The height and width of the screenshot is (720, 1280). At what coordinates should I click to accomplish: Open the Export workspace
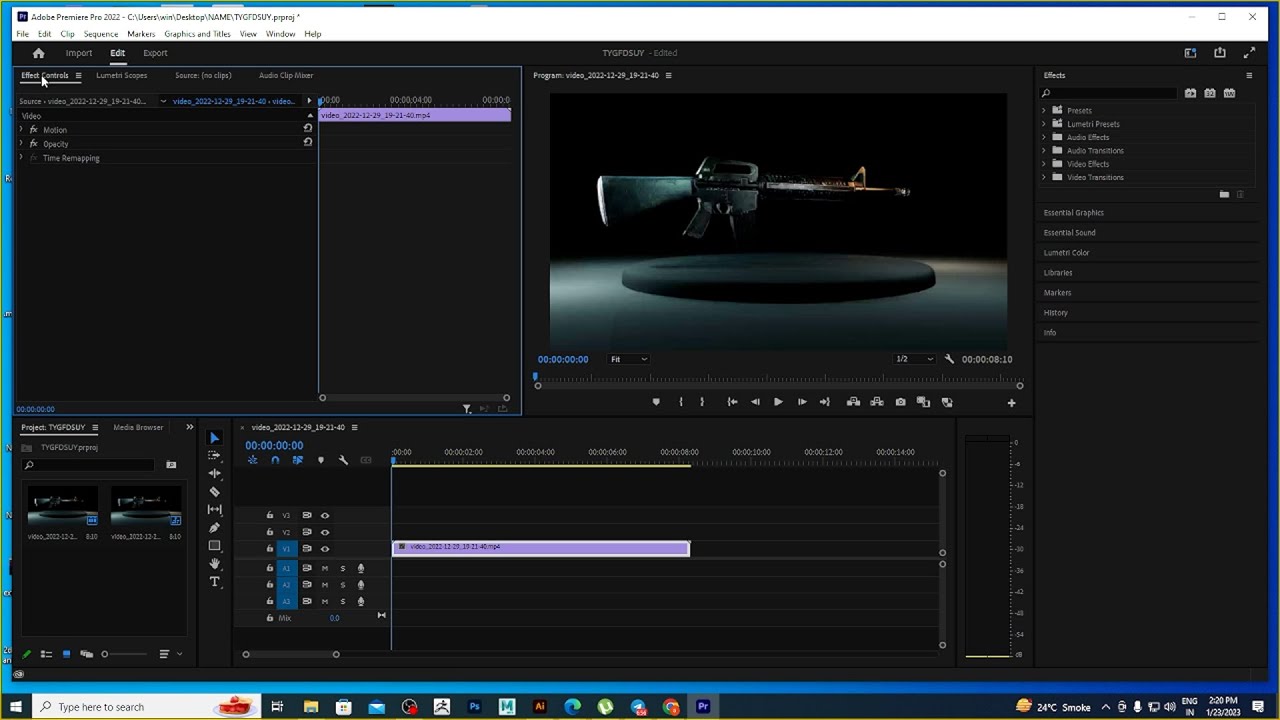click(x=155, y=53)
